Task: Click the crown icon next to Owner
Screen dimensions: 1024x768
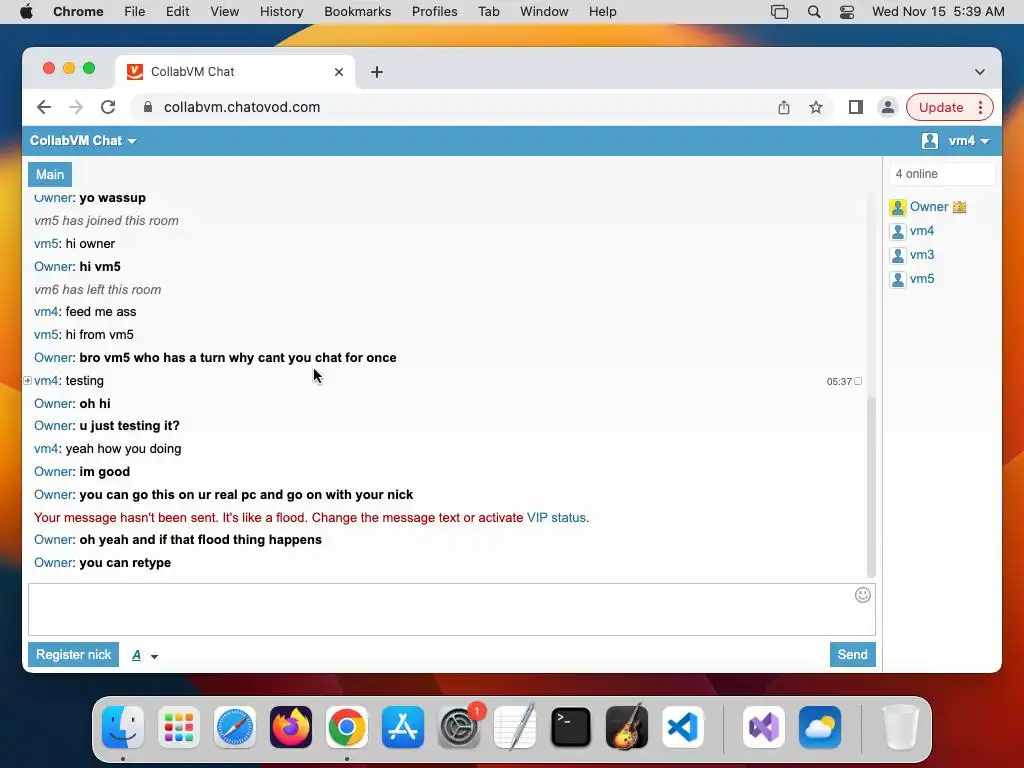Action: [x=959, y=207]
